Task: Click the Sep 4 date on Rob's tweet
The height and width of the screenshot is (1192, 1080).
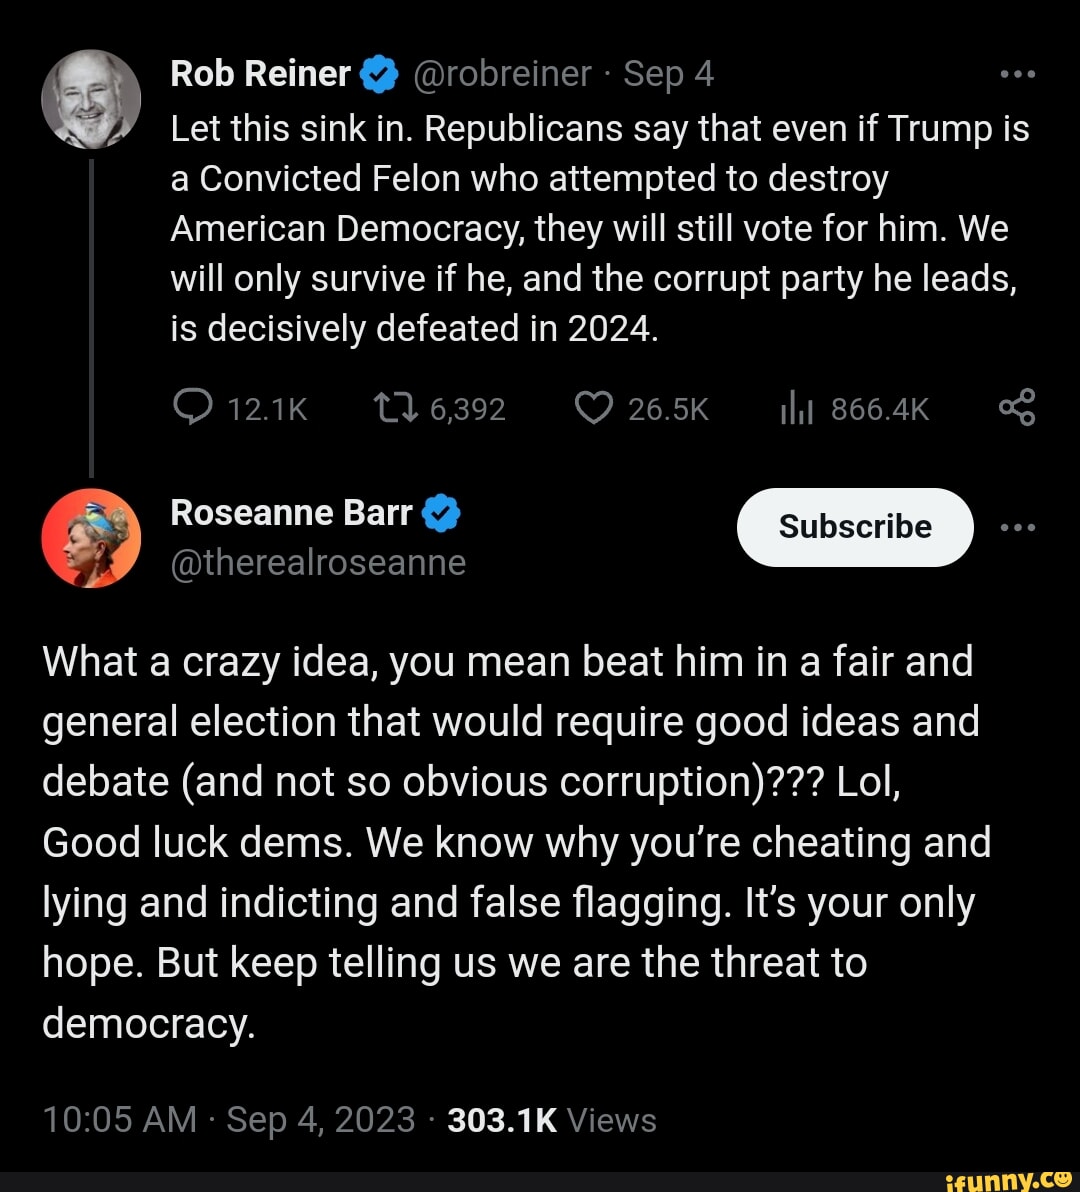Action: [x=669, y=74]
